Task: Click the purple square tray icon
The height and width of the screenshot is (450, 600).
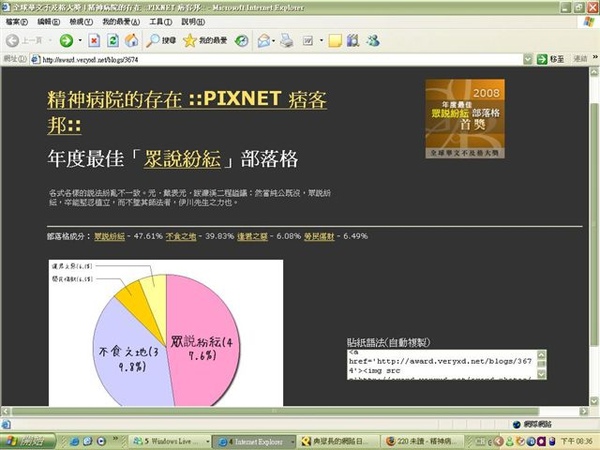Action: point(541,441)
